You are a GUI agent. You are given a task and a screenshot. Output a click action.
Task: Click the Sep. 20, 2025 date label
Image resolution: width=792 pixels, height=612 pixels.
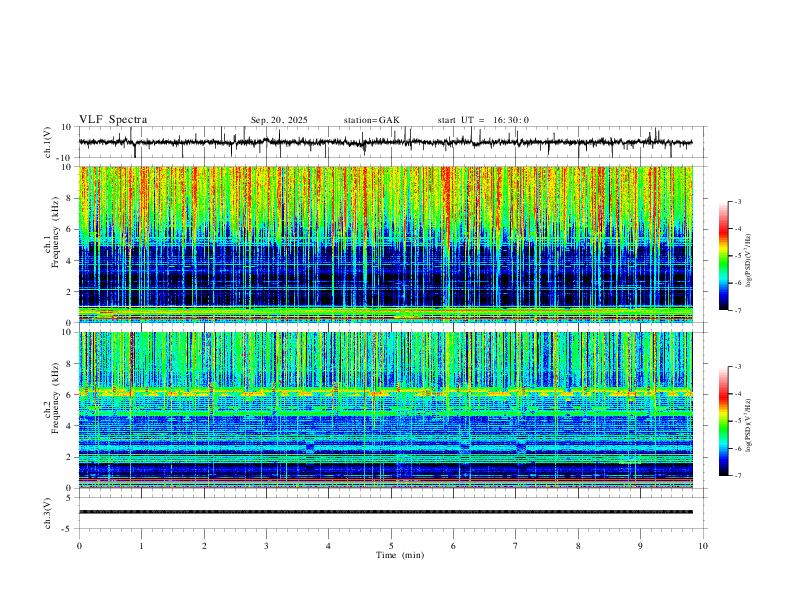pos(279,120)
